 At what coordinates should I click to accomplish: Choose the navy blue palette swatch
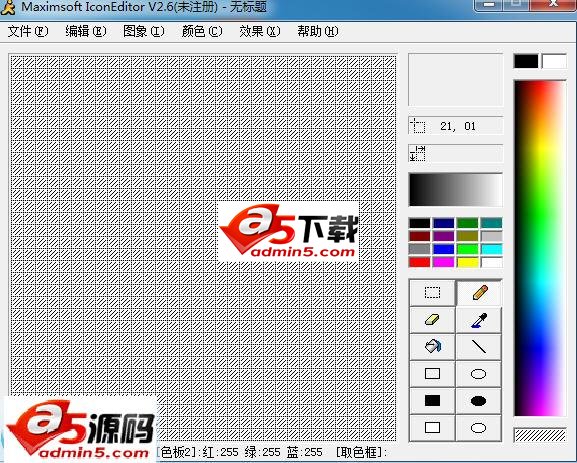(443, 223)
